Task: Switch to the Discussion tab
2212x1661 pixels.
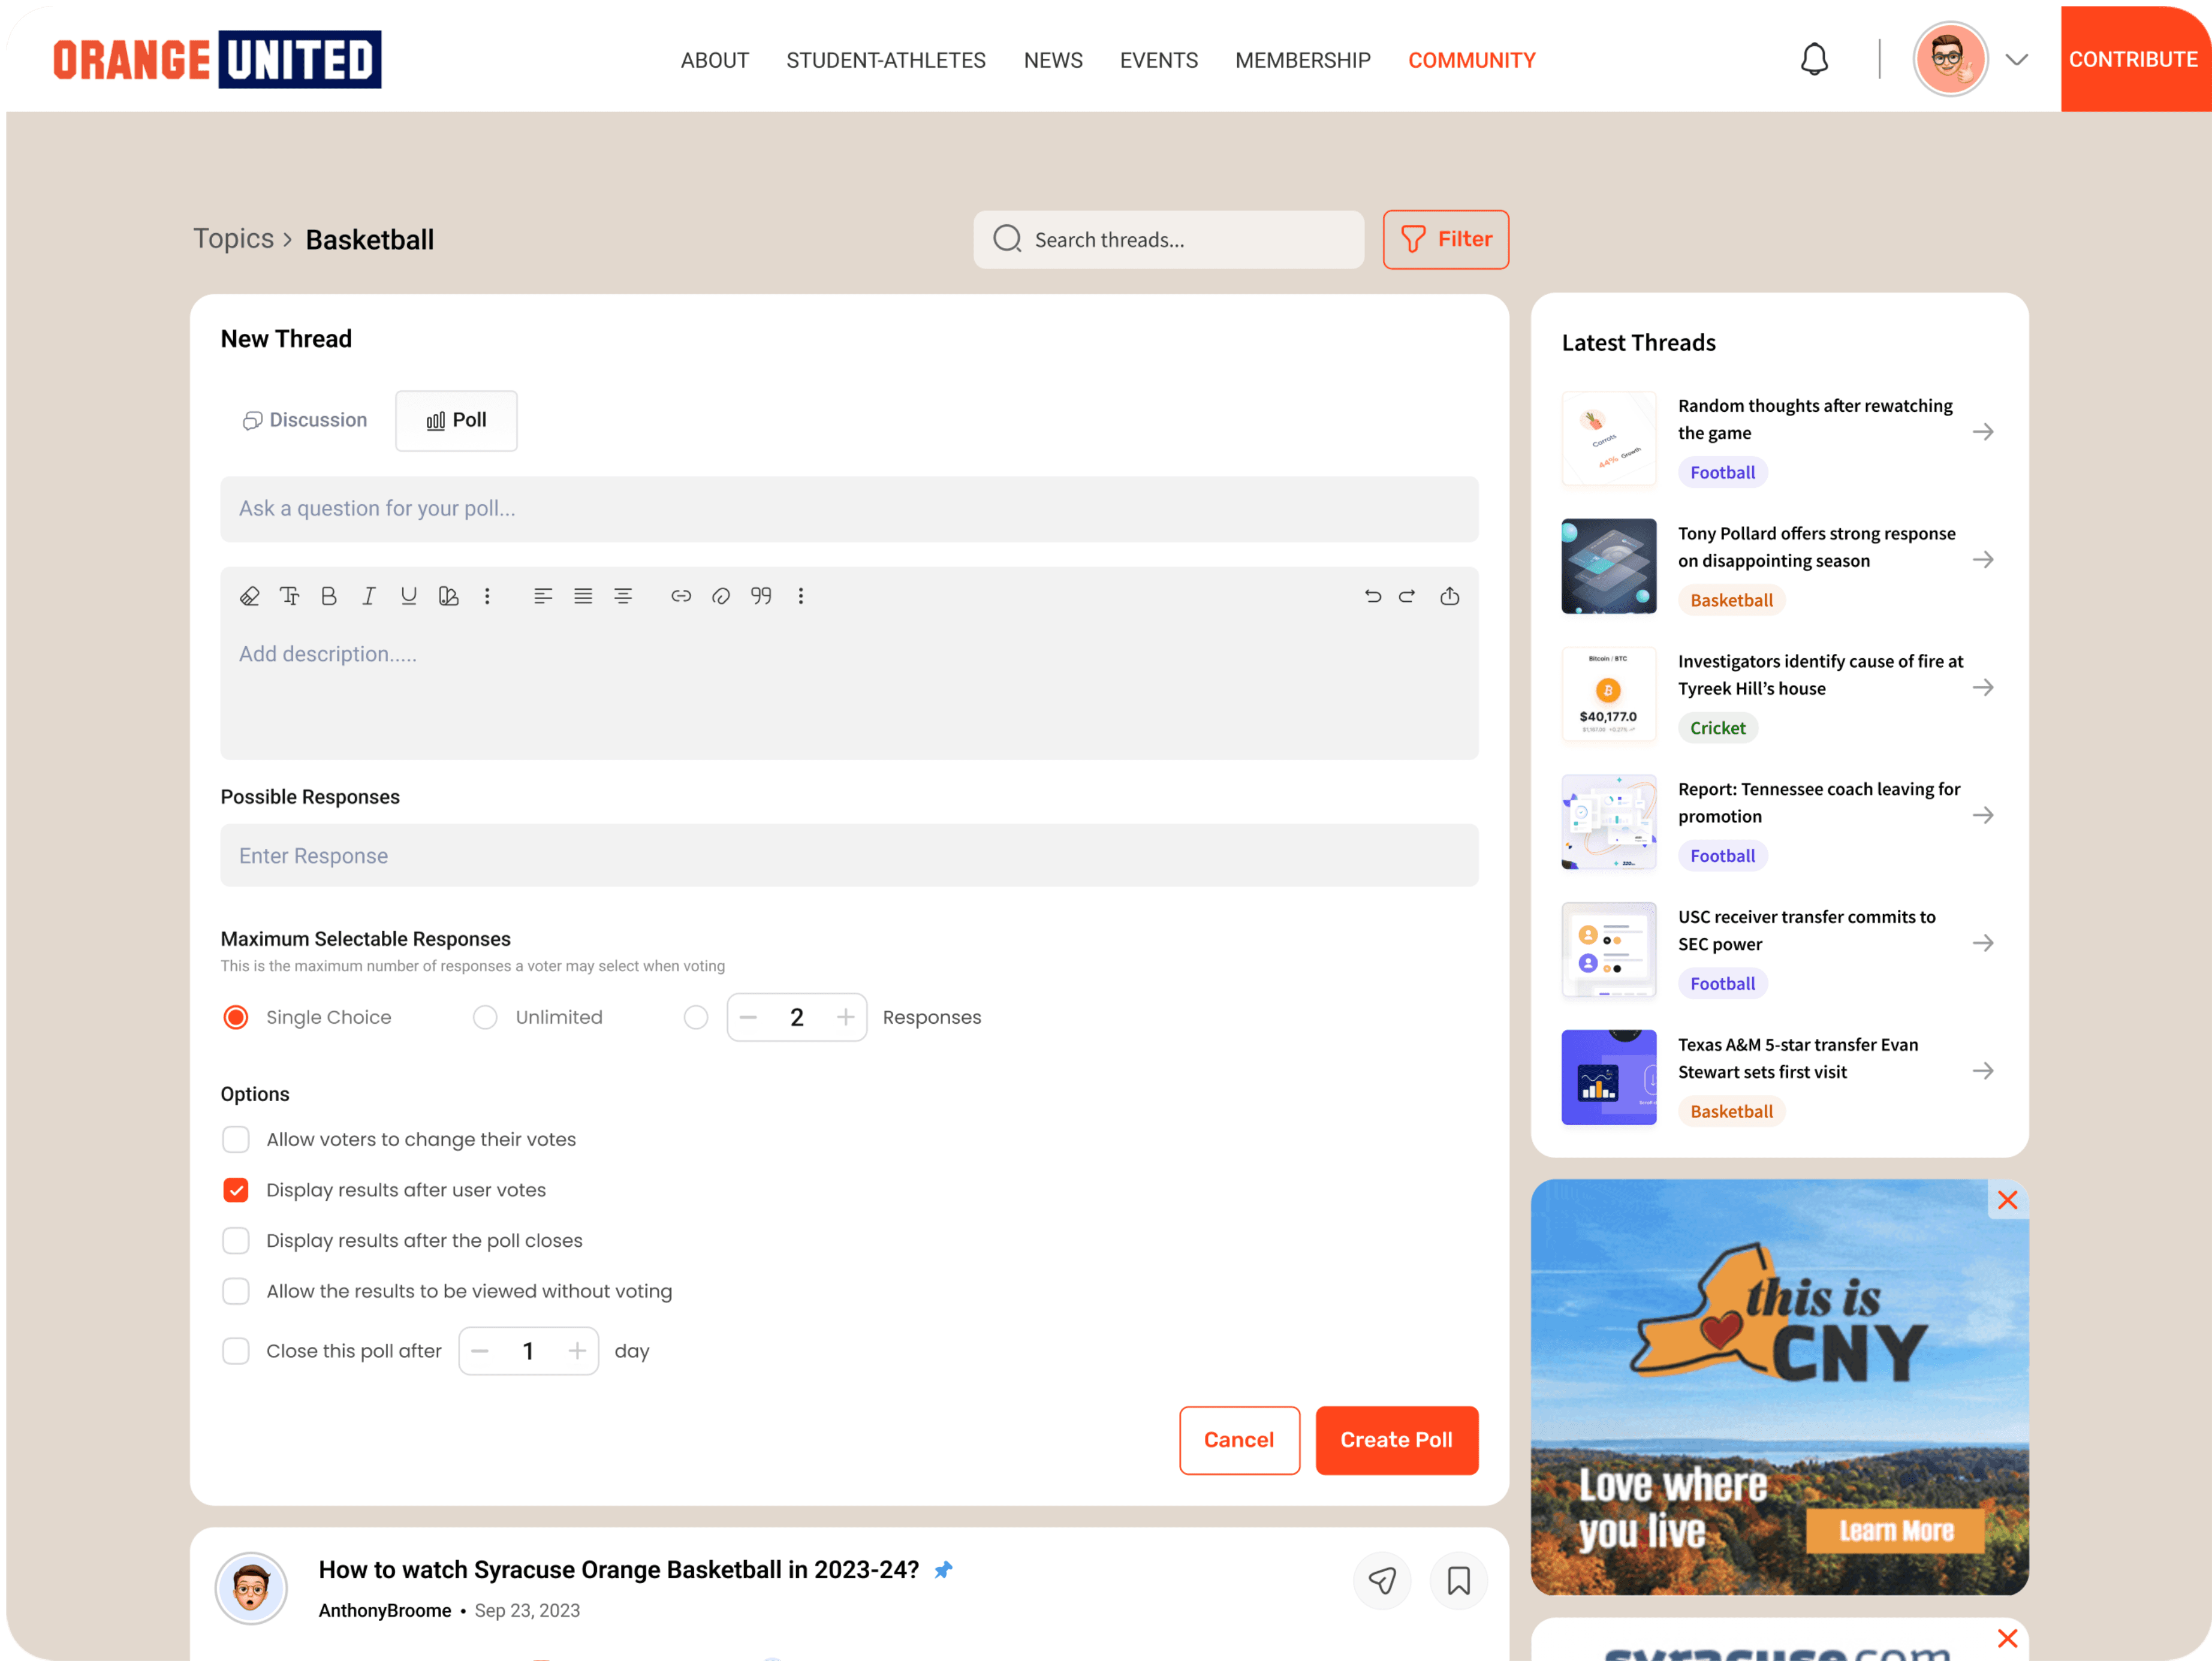Action: click(305, 420)
